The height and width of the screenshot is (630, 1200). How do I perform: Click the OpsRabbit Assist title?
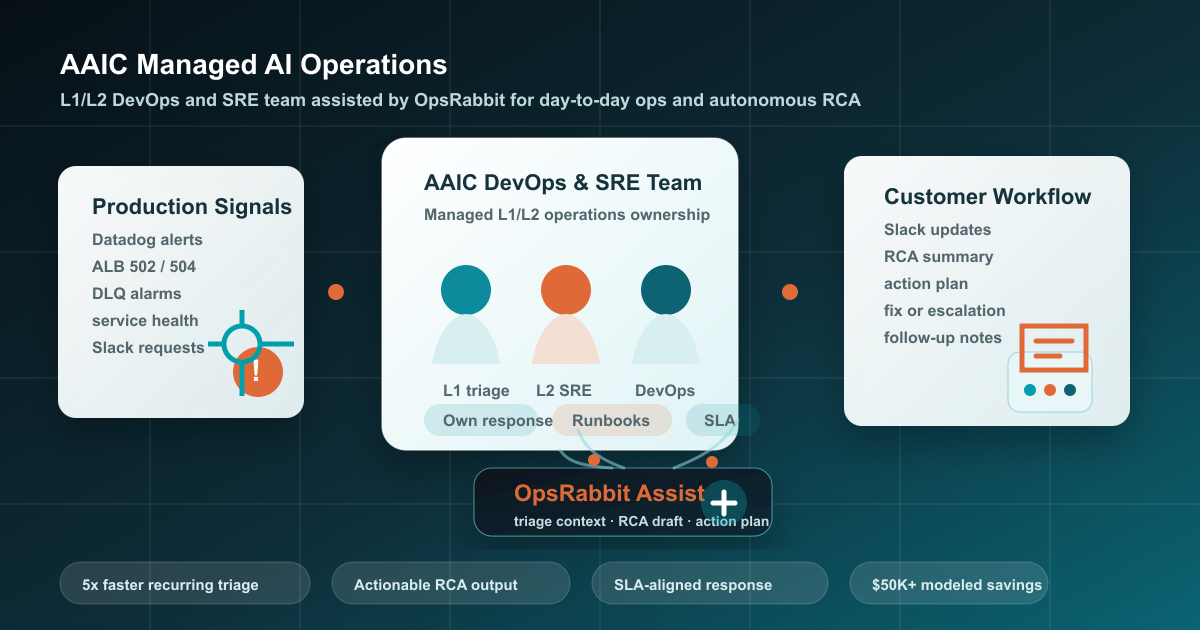tap(610, 493)
